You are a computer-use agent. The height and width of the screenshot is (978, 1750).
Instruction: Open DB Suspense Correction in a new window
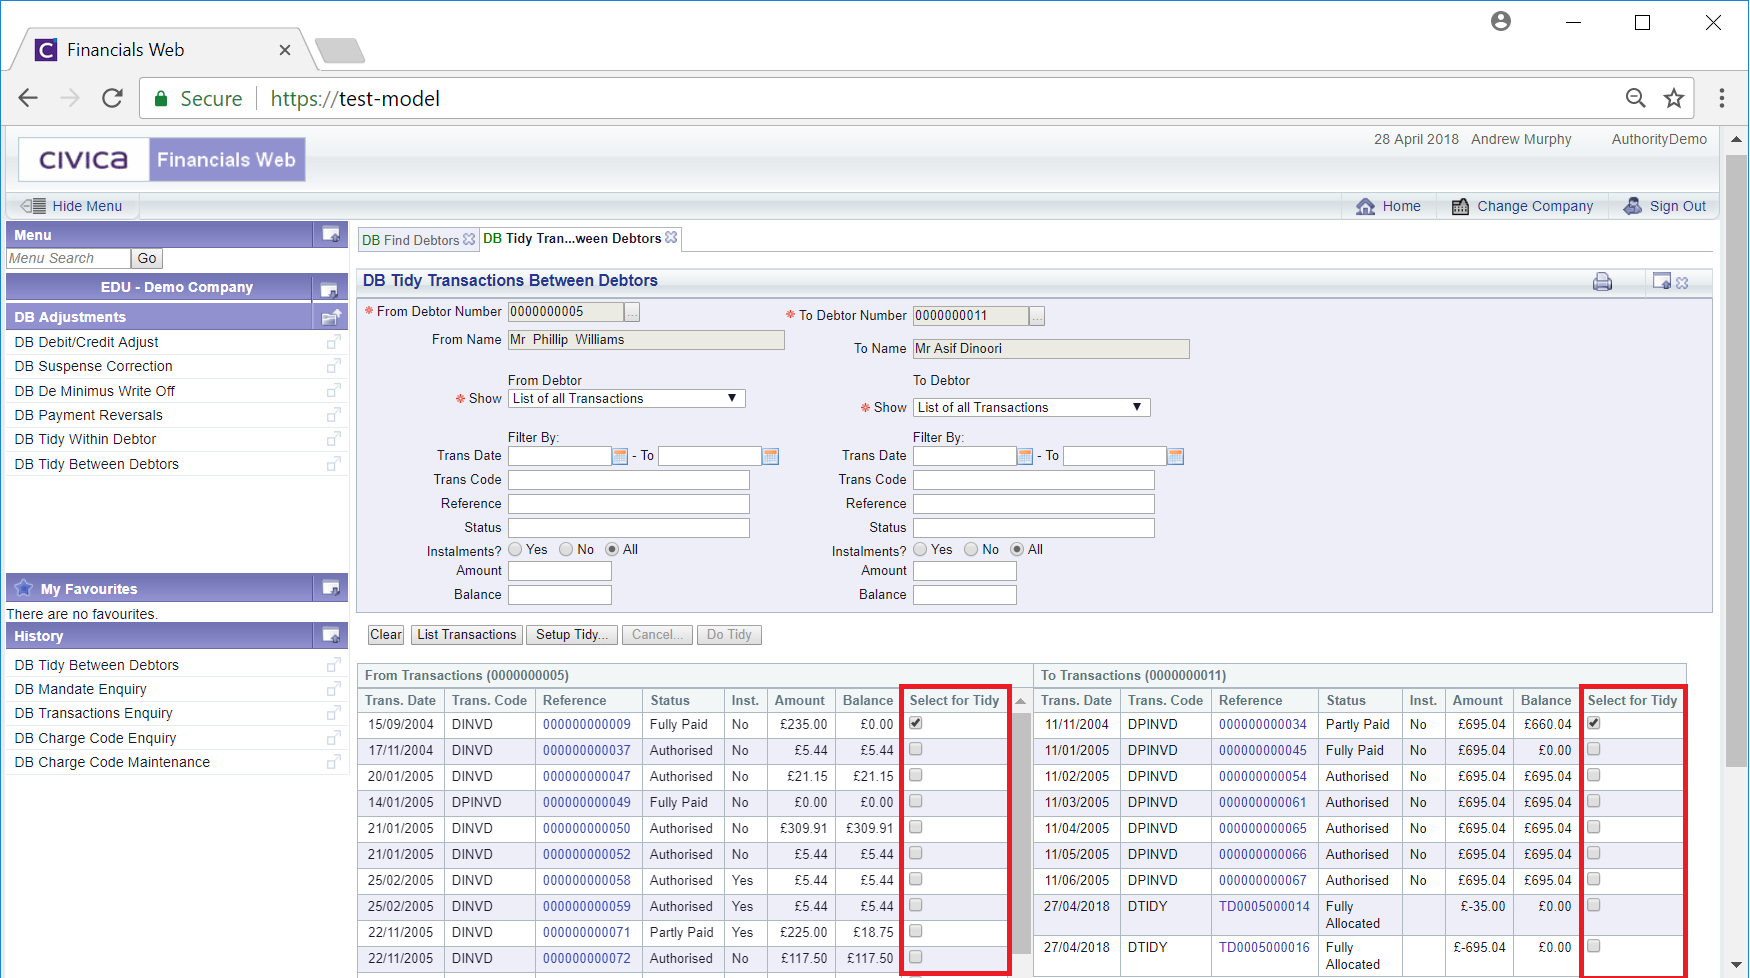(x=333, y=366)
